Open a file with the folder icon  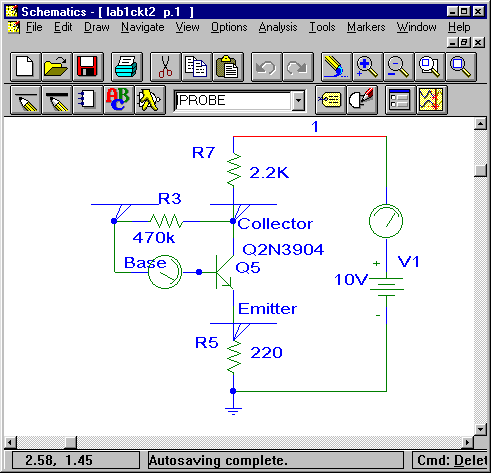click(x=57, y=67)
